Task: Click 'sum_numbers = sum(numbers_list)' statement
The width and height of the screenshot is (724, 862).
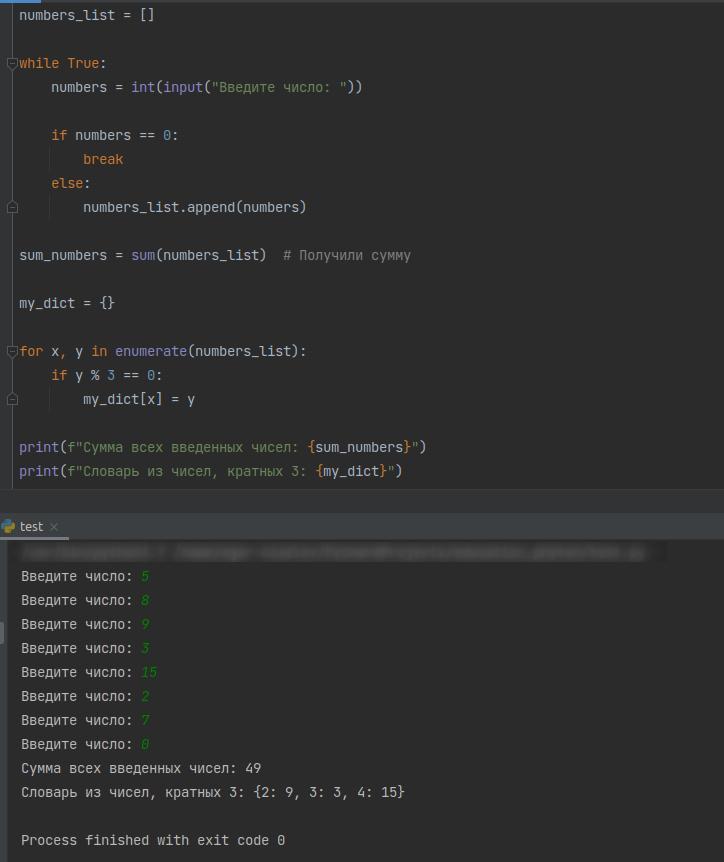Action: coord(143,256)
